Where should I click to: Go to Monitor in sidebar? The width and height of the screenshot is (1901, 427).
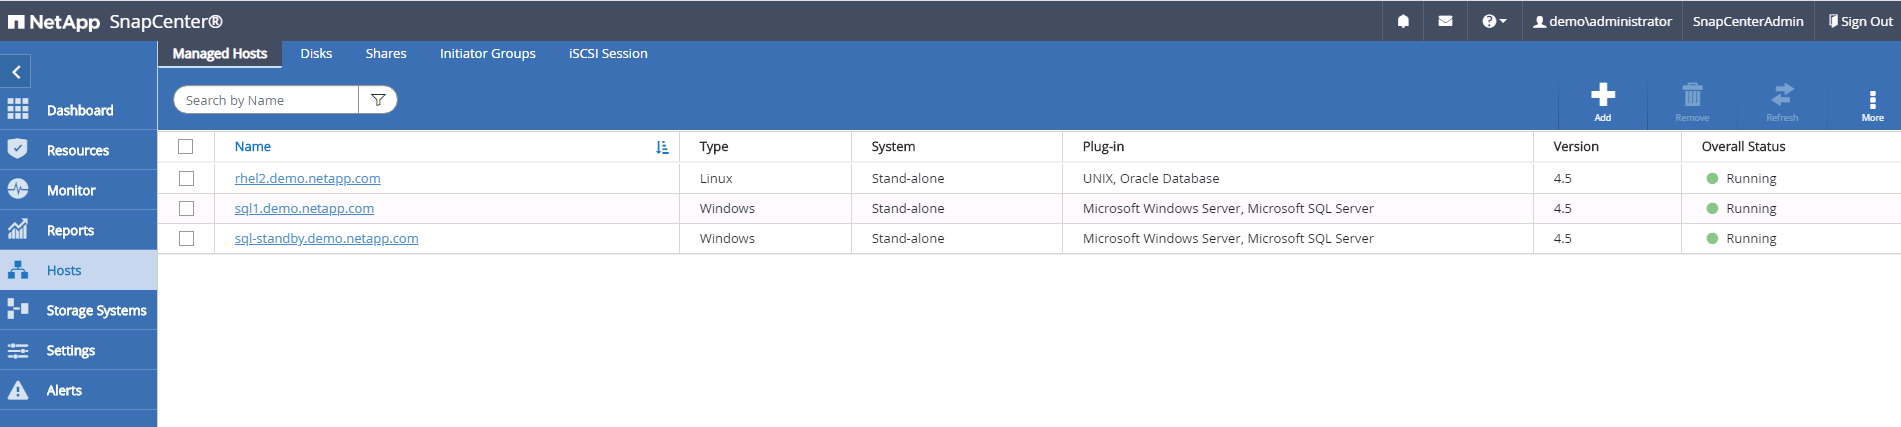[x=70, y=190]
